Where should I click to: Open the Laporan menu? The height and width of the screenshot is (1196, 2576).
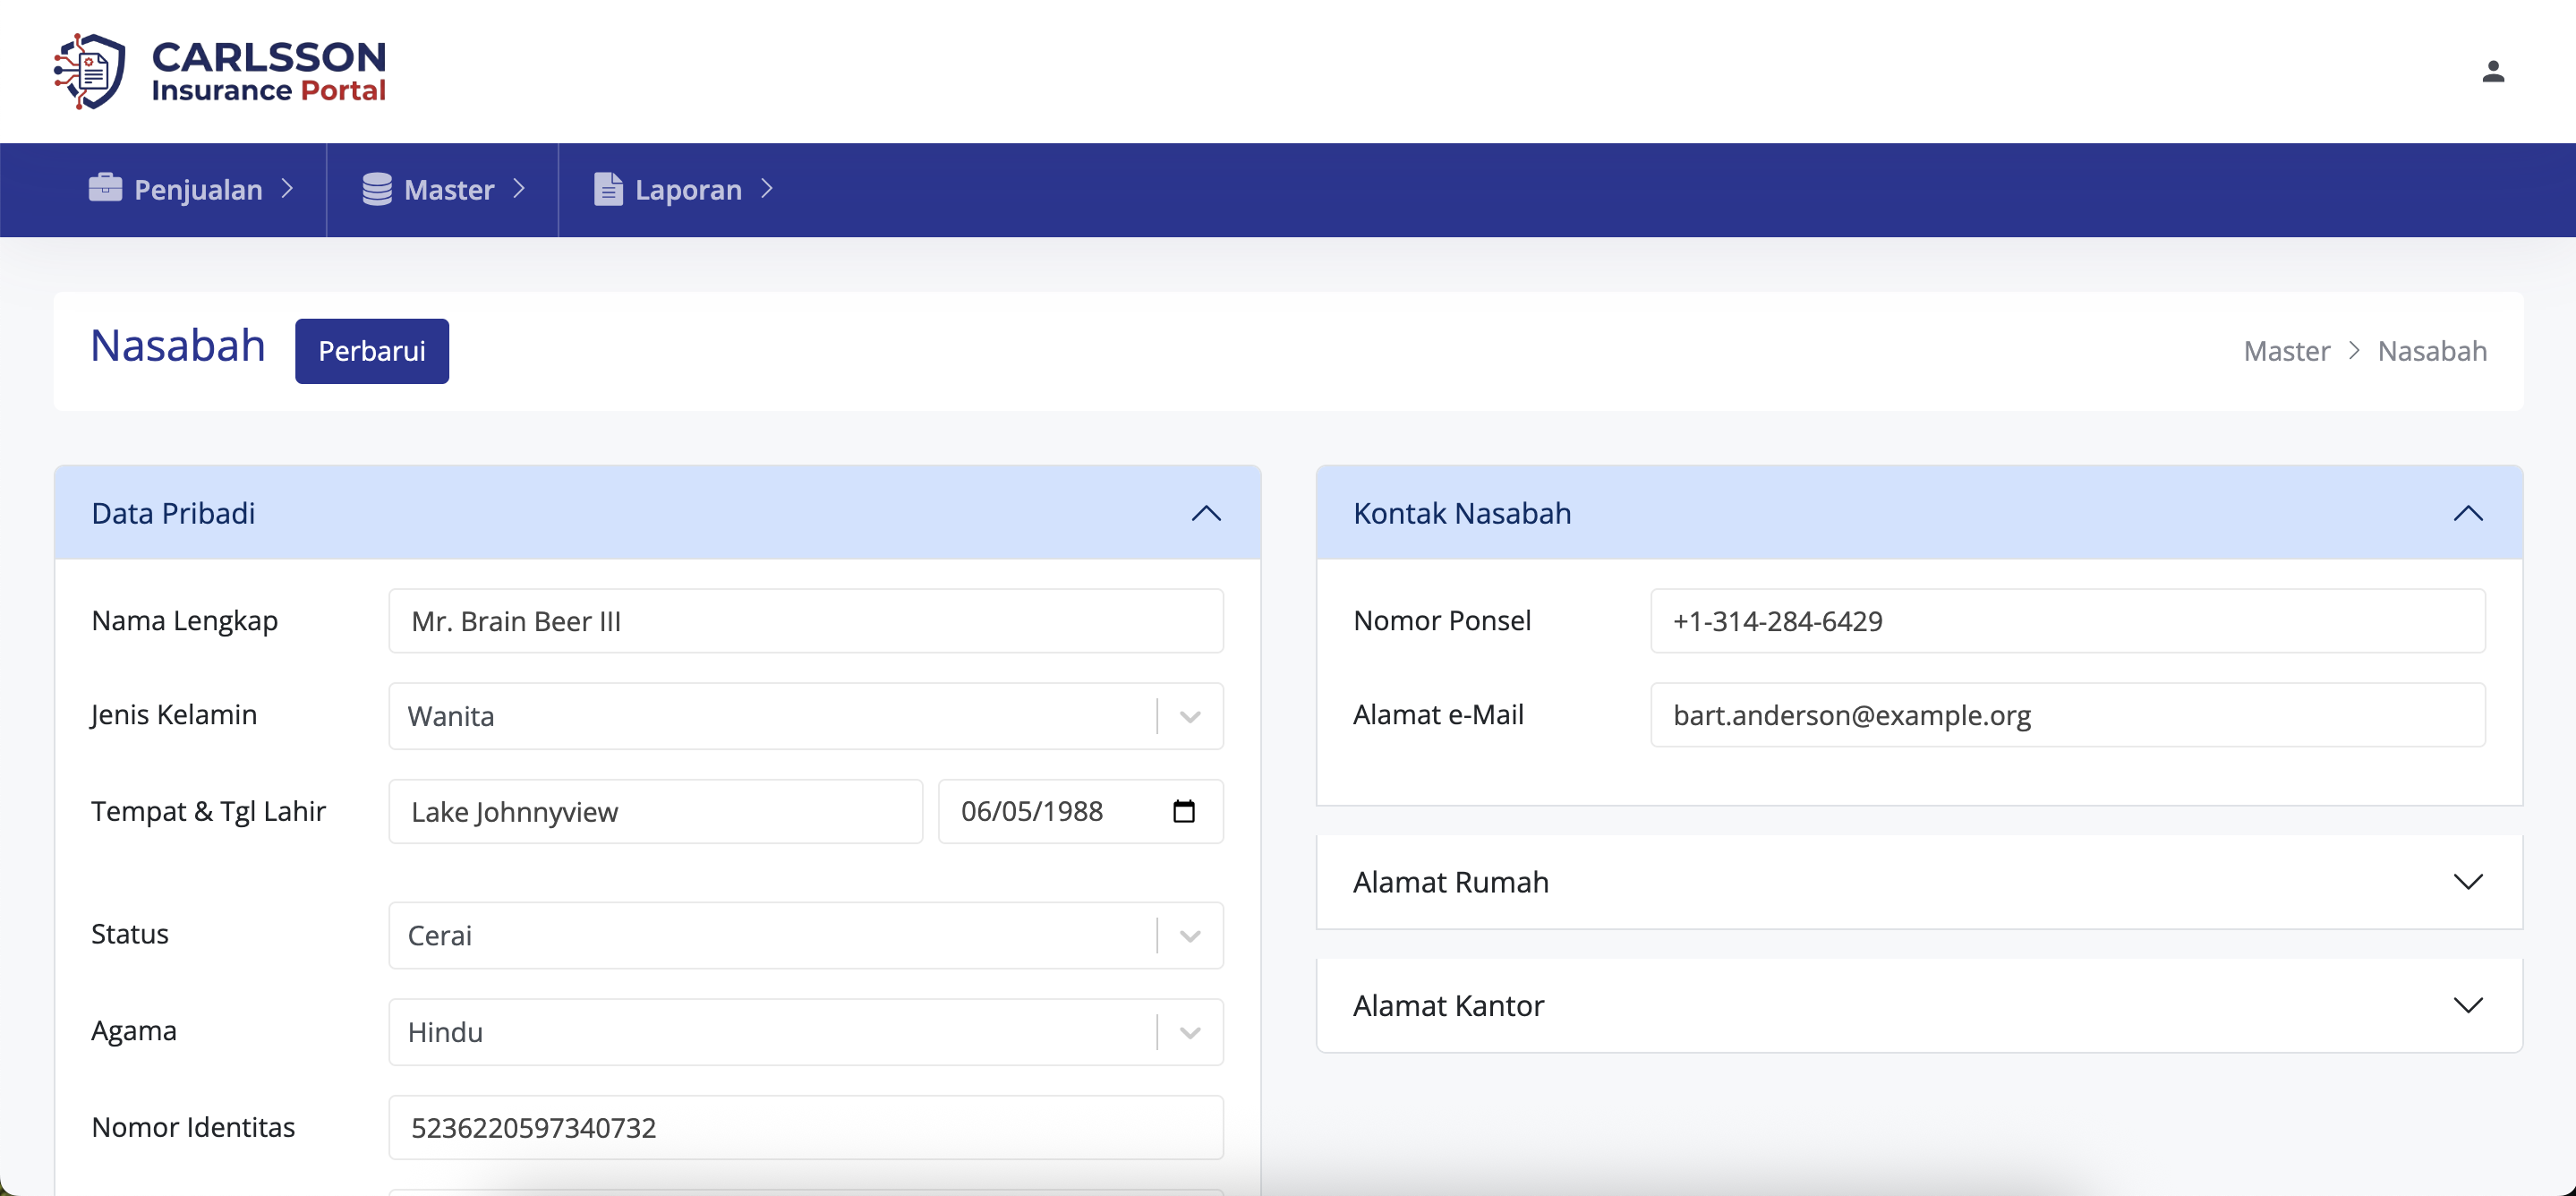[683, 189]
